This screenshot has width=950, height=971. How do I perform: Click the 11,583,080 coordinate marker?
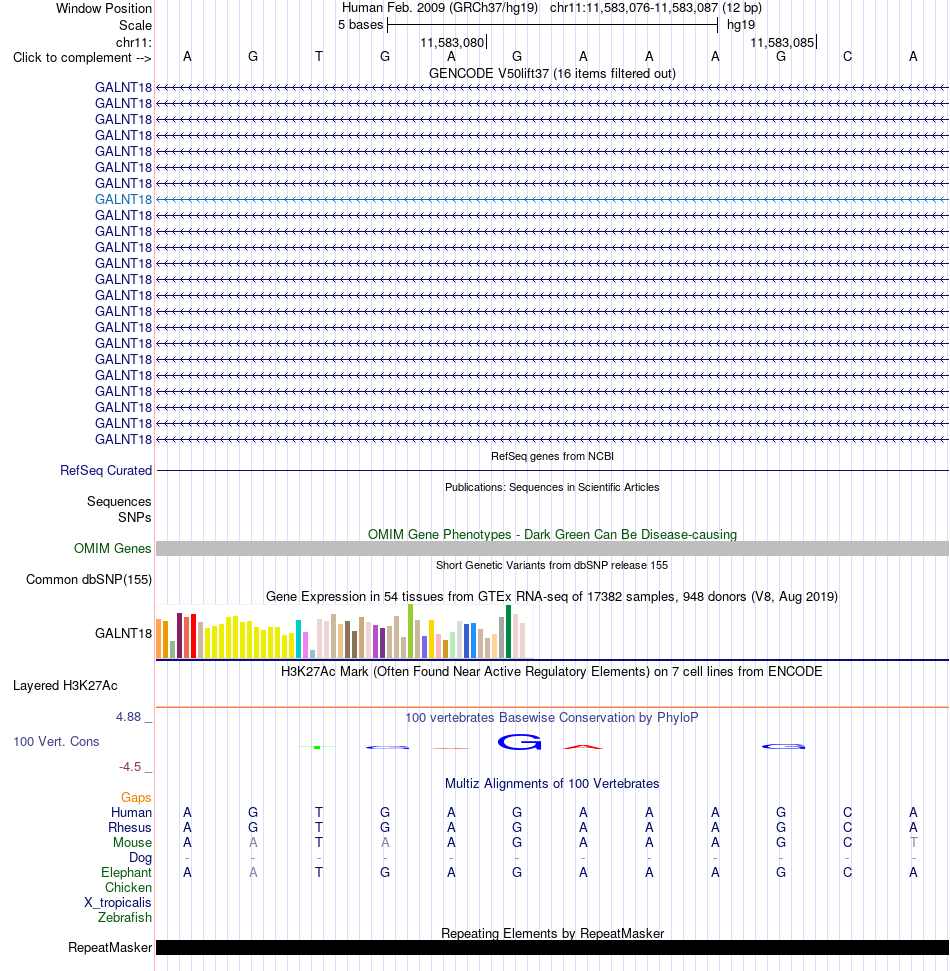tap(452, 43)
